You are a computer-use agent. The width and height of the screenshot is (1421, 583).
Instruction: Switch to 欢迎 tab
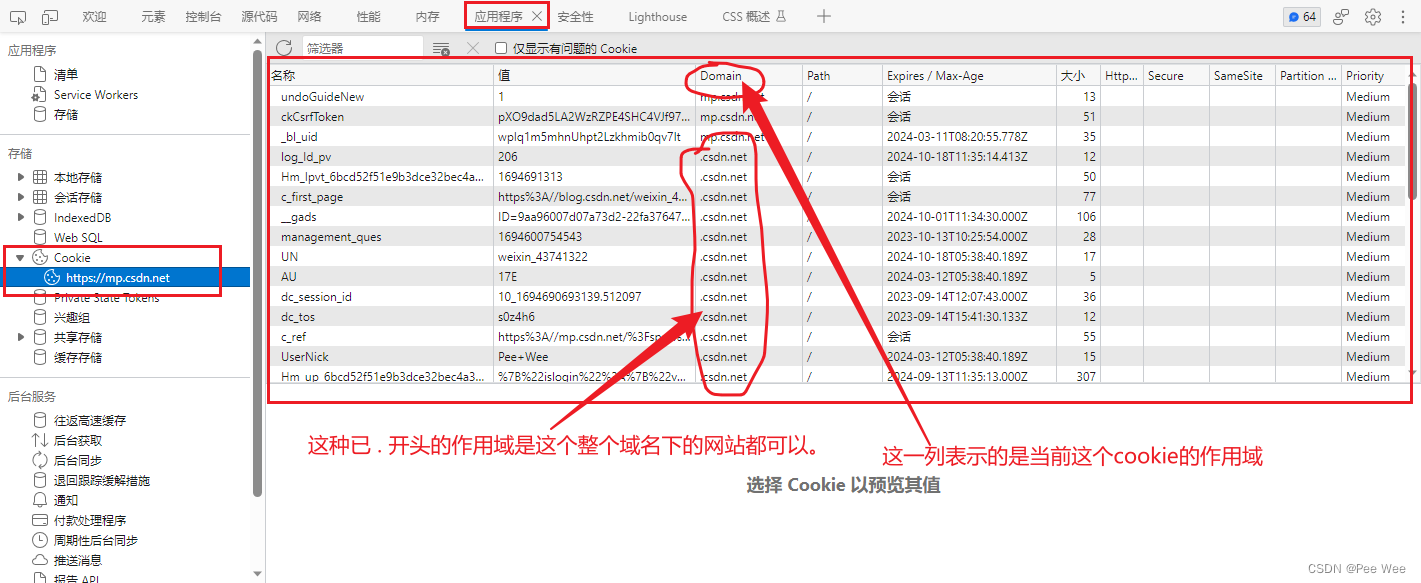pyautogui.click(x=95, y=17)
